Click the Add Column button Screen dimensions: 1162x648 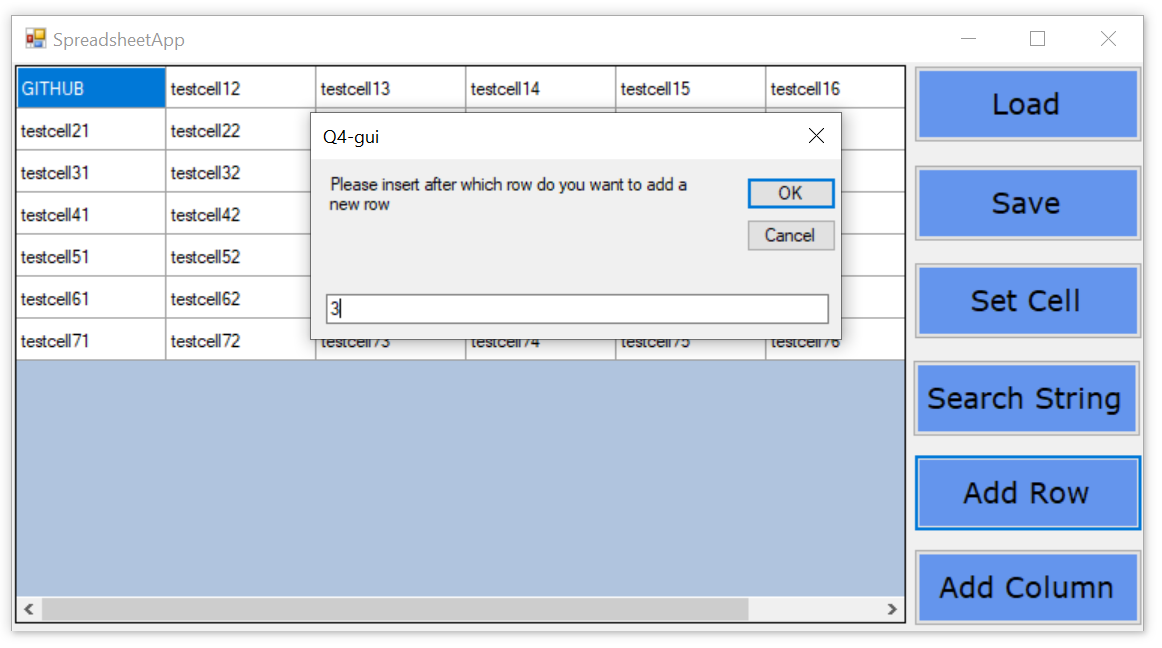click(1027, 587)
